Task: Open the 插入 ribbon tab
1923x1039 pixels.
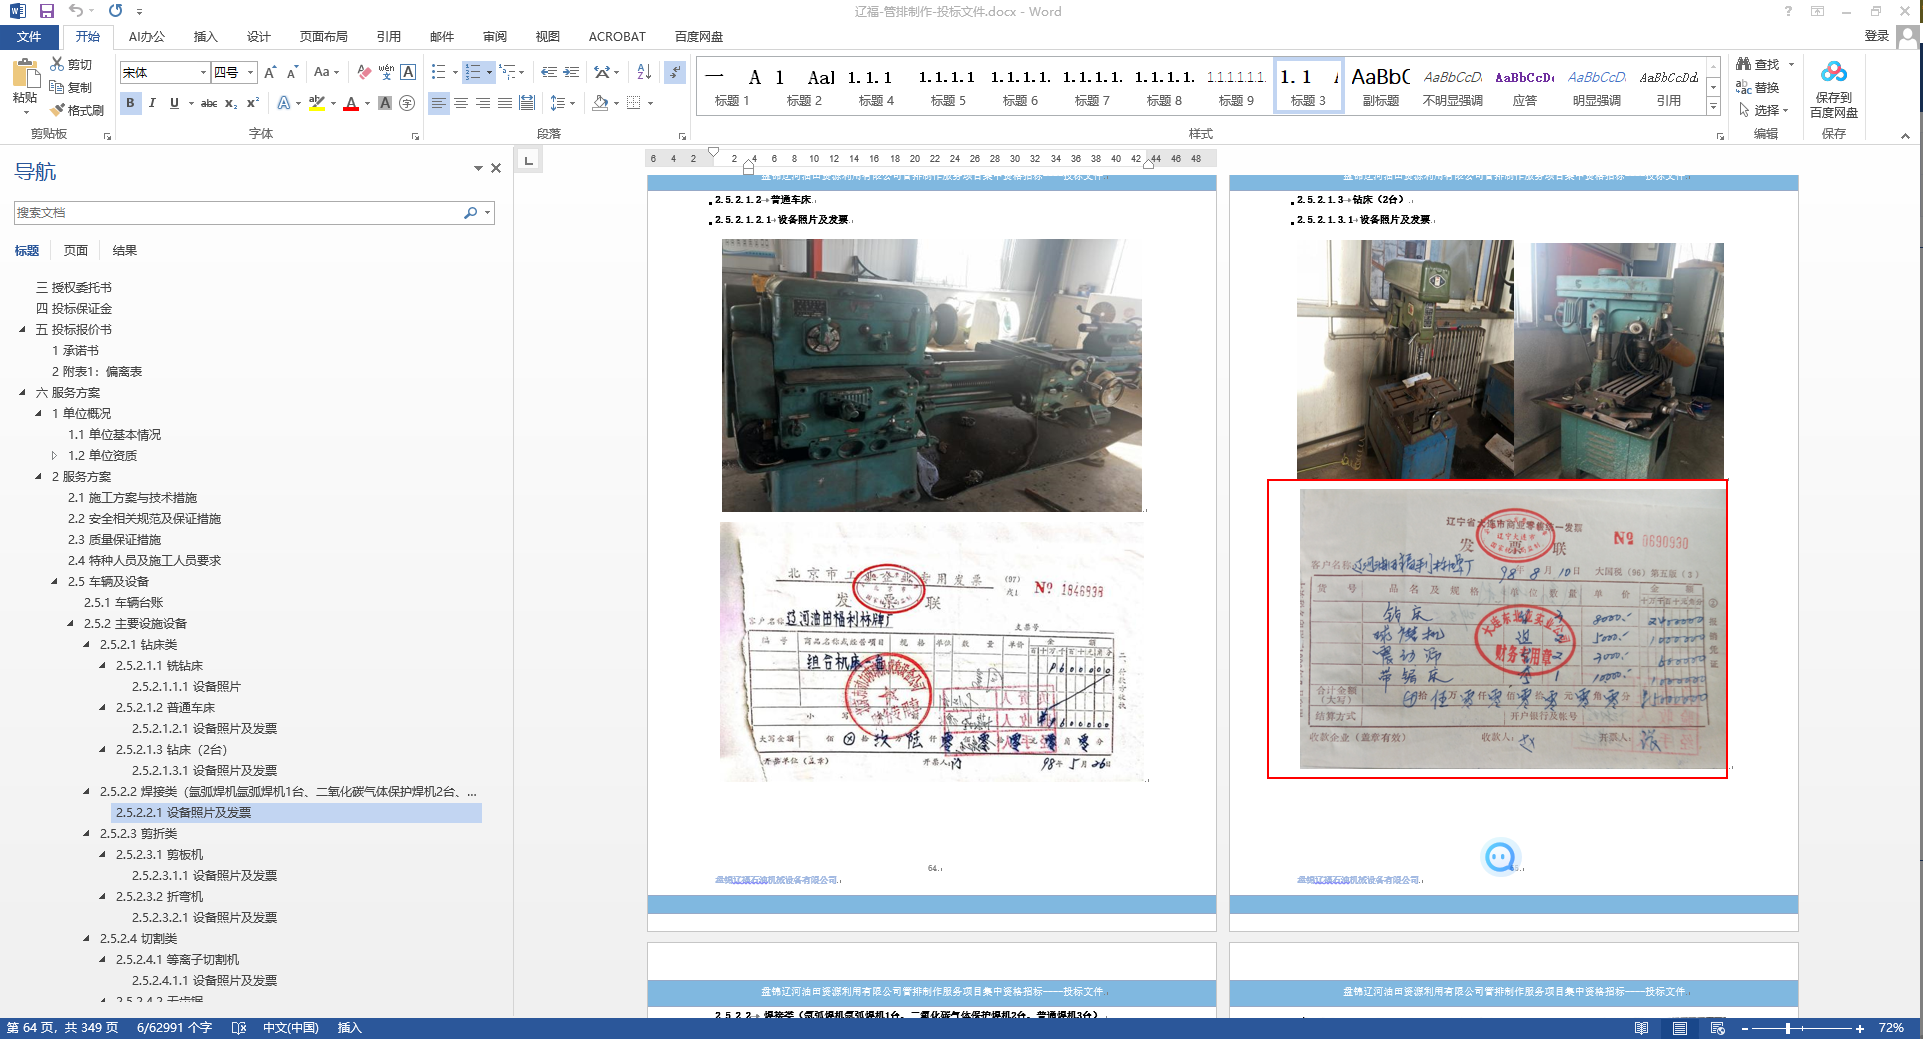Action: pos(205,36)
